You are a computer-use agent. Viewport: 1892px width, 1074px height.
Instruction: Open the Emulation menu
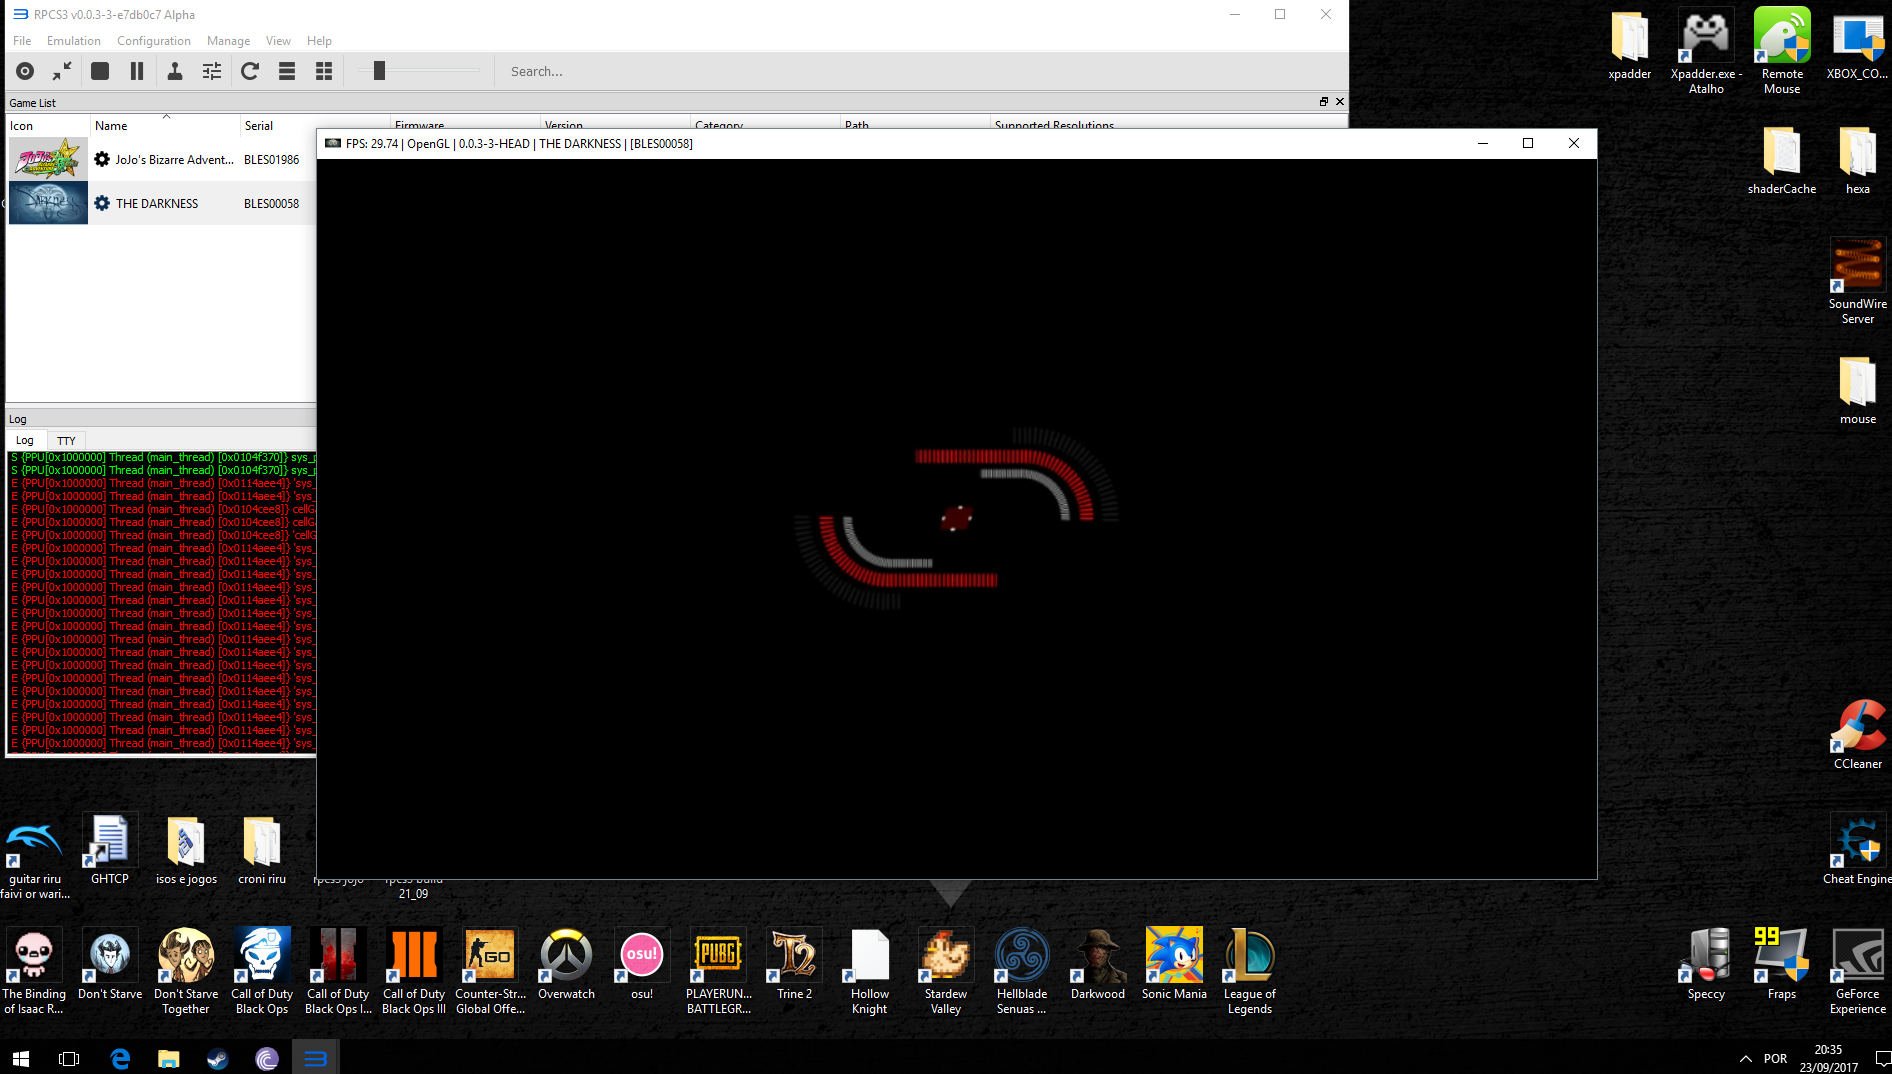[x=74, y=41]
